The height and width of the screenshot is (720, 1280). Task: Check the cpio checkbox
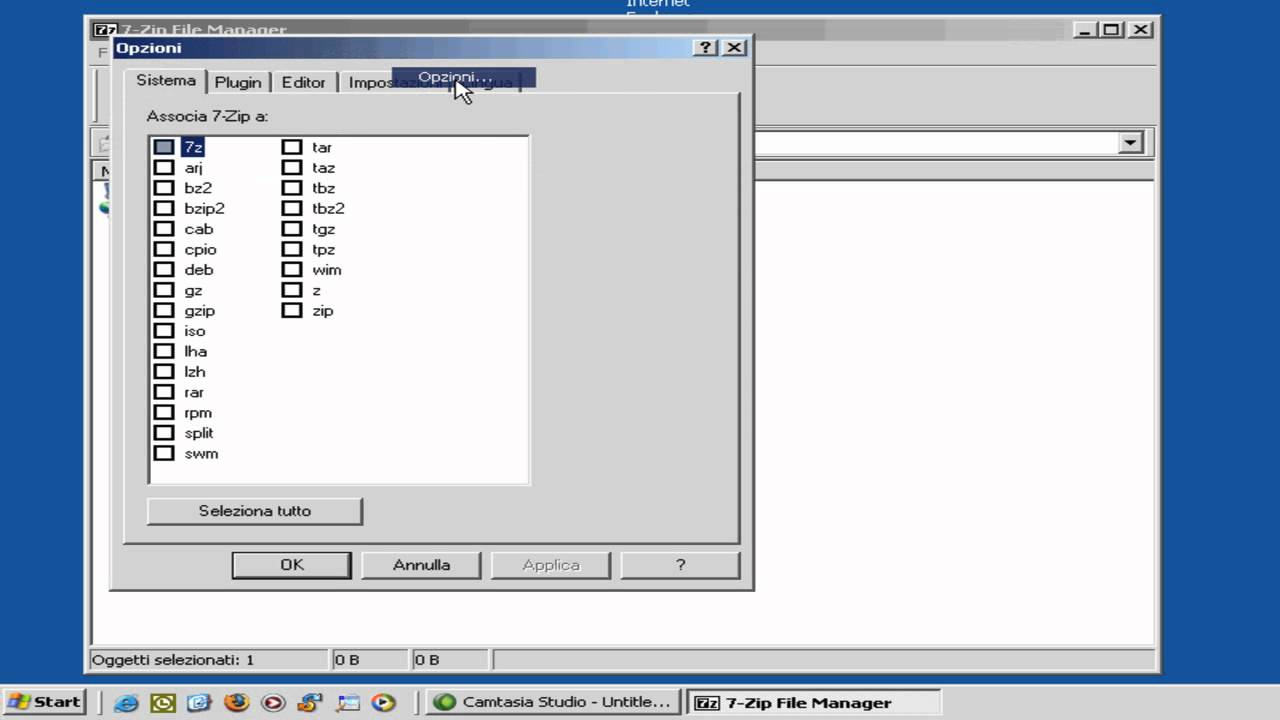(x=164, y=249)
